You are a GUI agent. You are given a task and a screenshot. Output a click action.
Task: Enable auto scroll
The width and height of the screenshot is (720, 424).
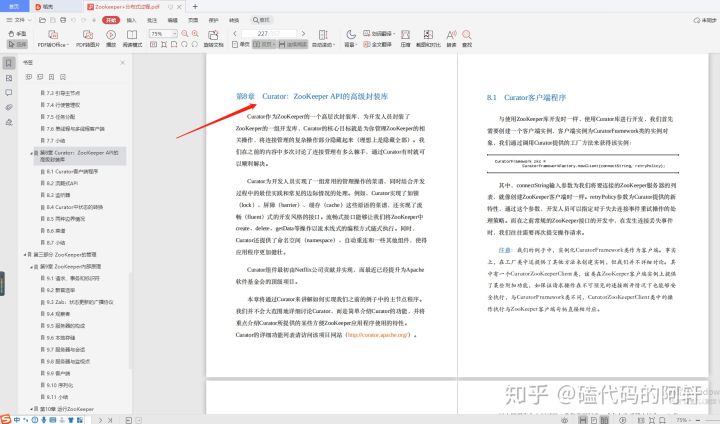(323, 39)
